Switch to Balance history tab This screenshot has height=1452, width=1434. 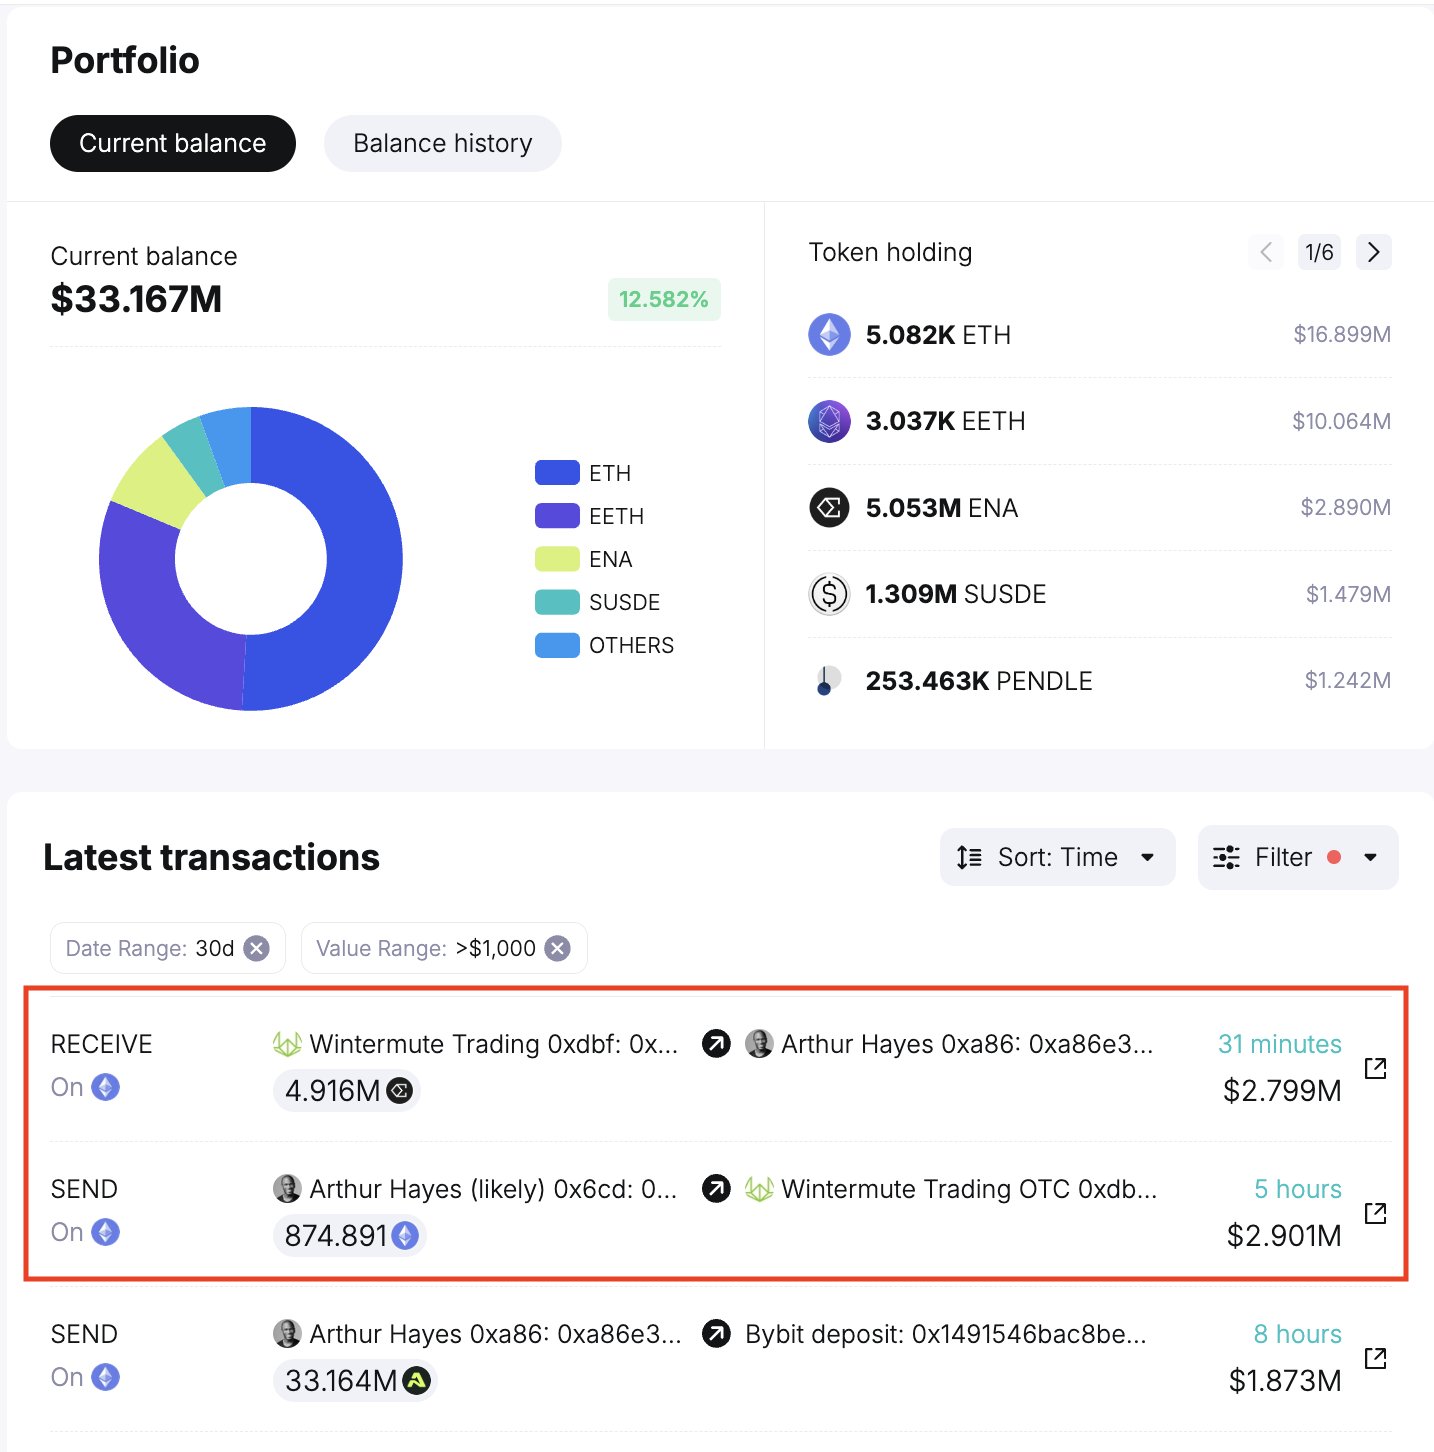point(442,143)
